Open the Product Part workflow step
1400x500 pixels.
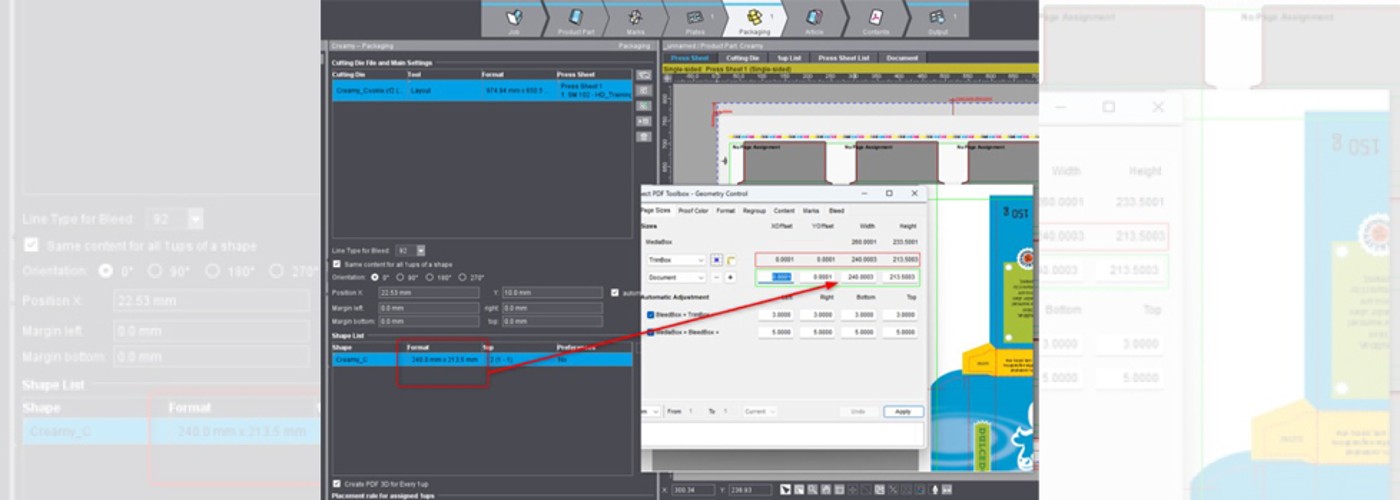pyautogui.click(x=576, y=20)
